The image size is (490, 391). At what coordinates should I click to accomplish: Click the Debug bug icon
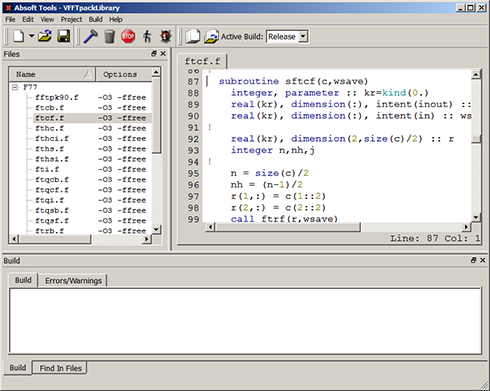point(166,36)
